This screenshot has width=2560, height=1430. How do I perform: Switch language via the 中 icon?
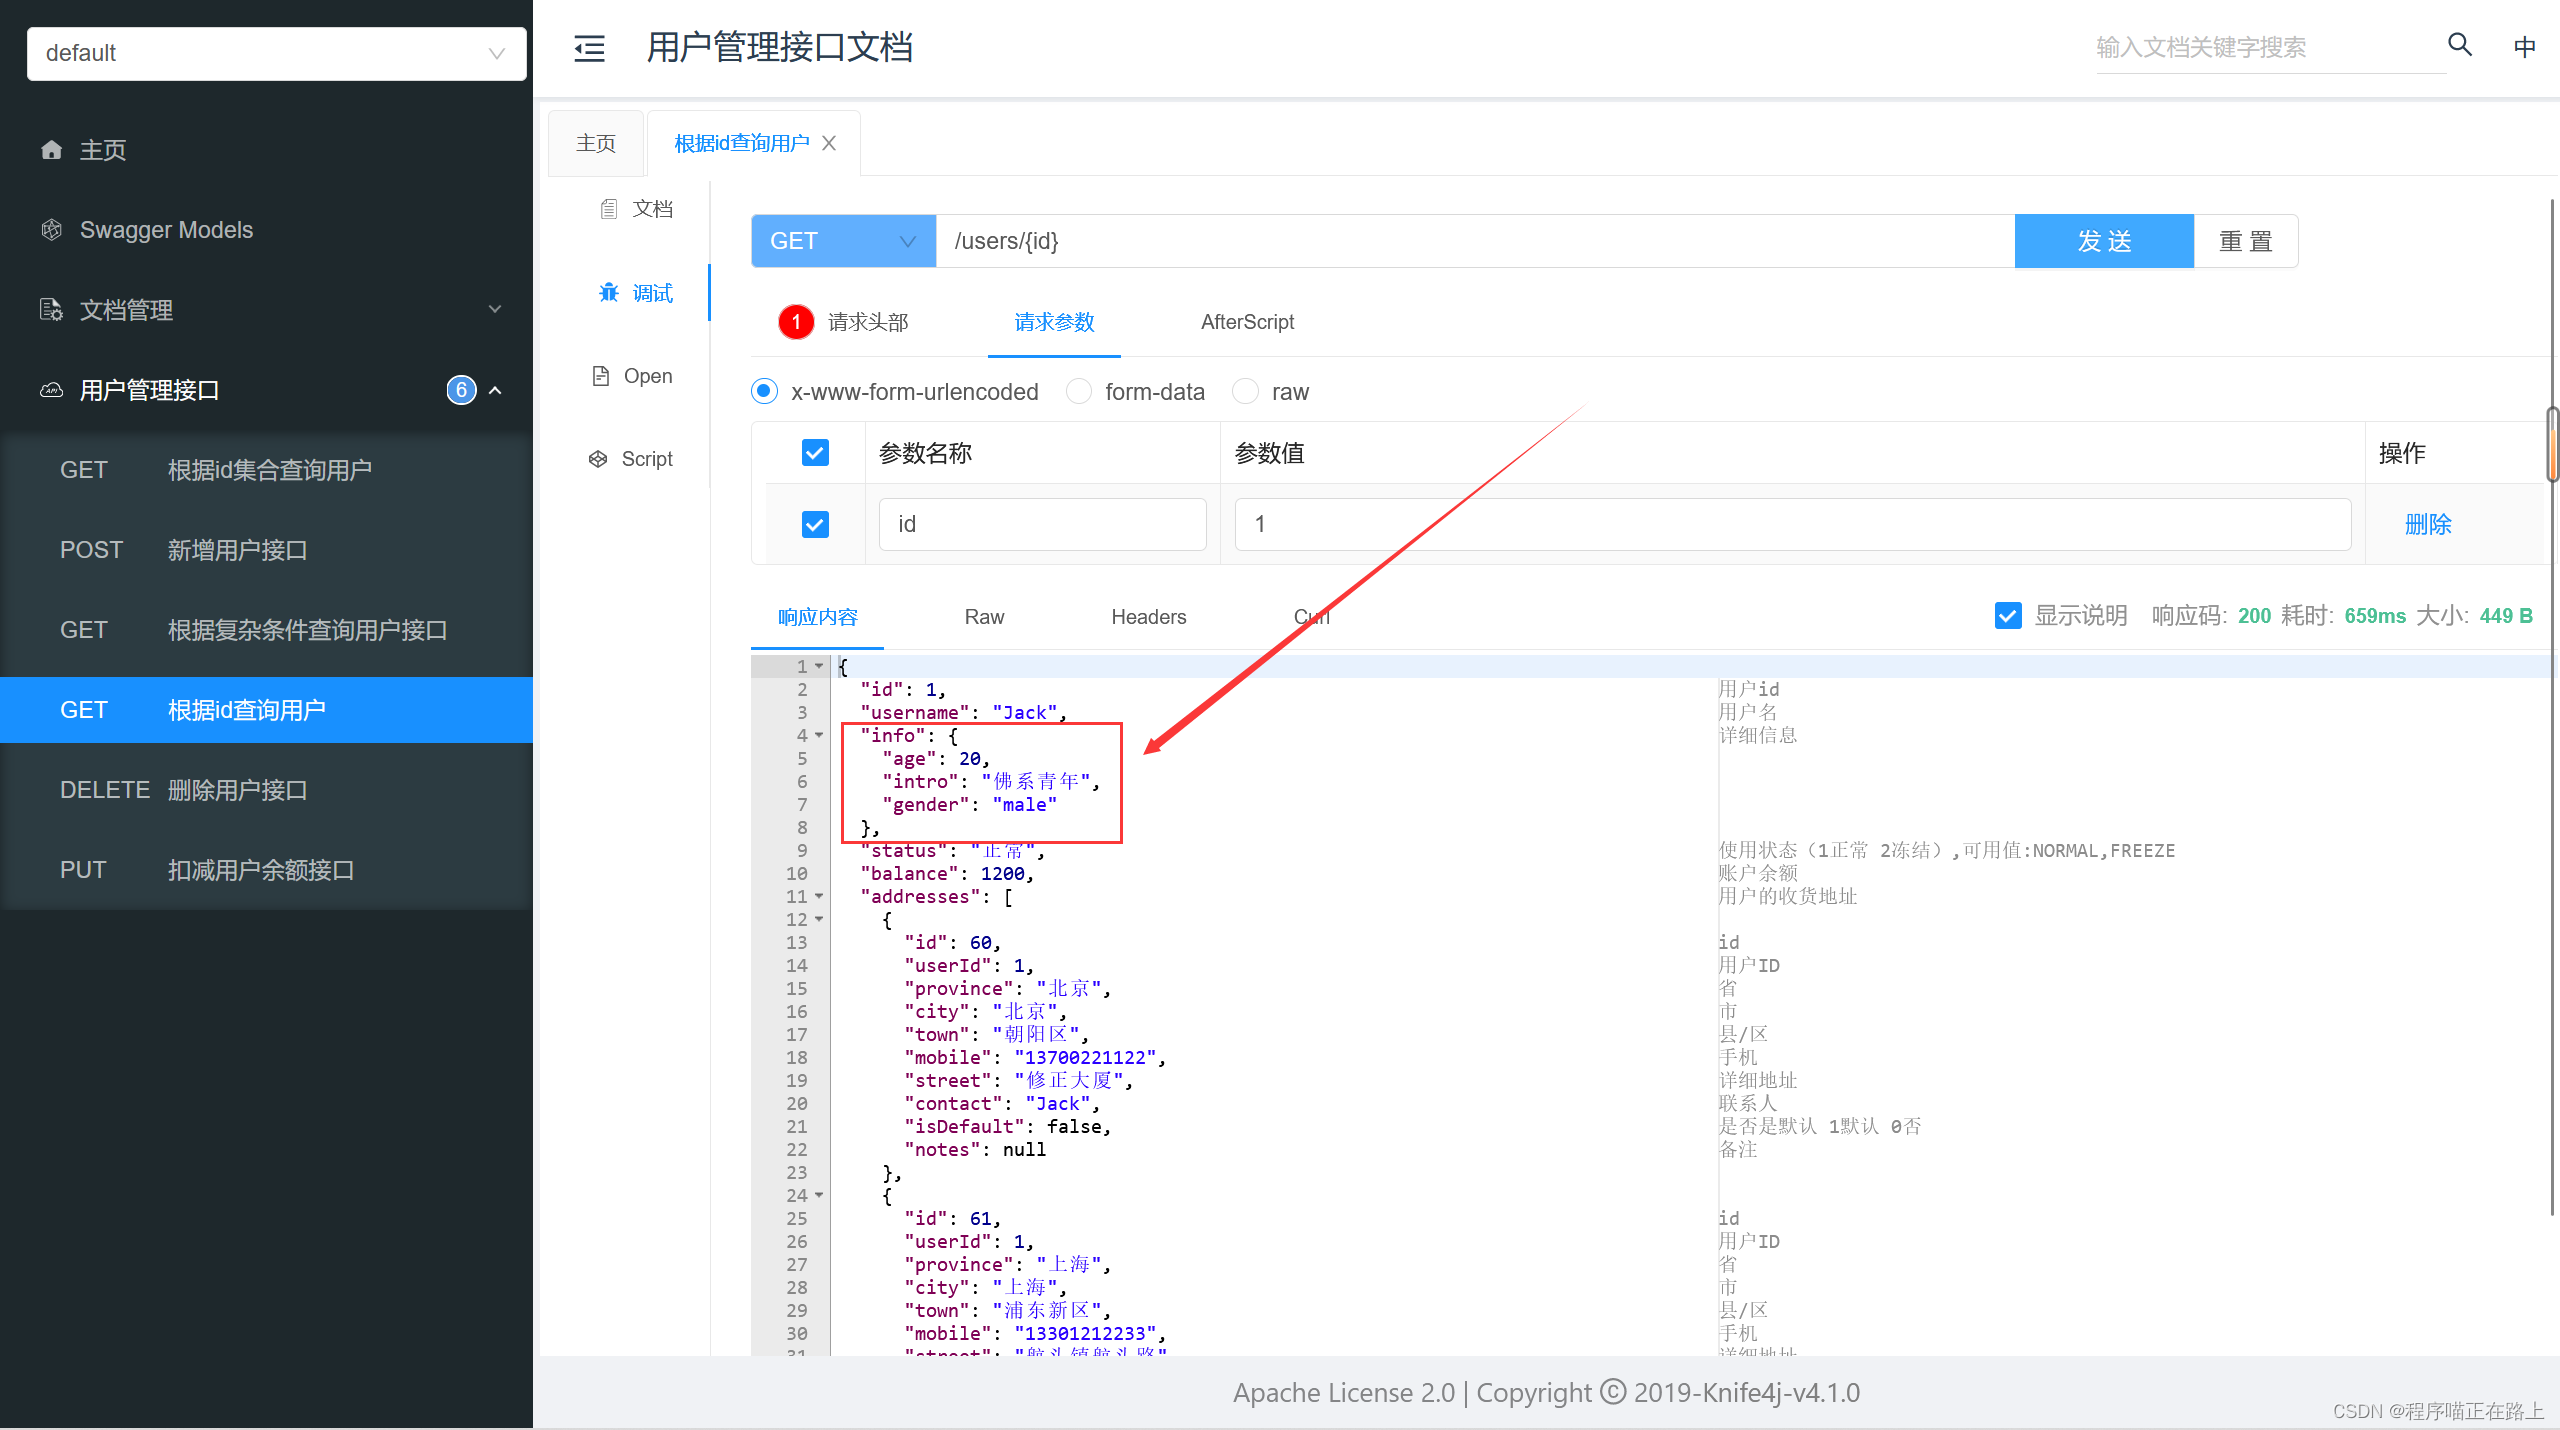coord(2524,46)
